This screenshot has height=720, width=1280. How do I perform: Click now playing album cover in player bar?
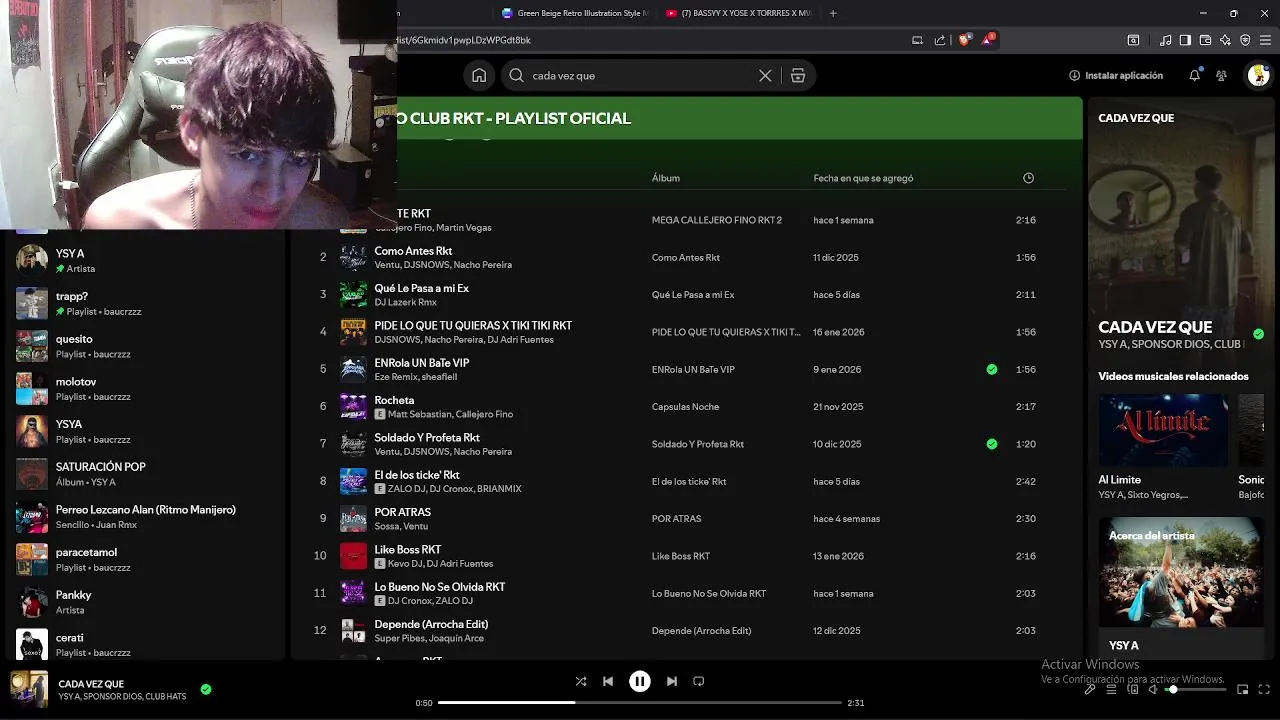coord(29,689)
